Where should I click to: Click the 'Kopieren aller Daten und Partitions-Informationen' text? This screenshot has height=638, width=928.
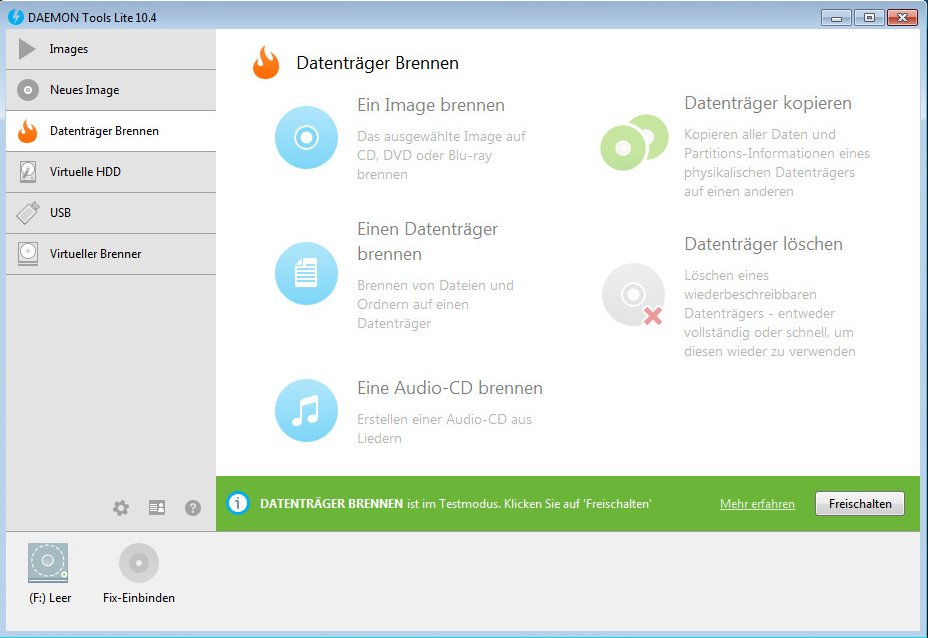click(776, 163)
